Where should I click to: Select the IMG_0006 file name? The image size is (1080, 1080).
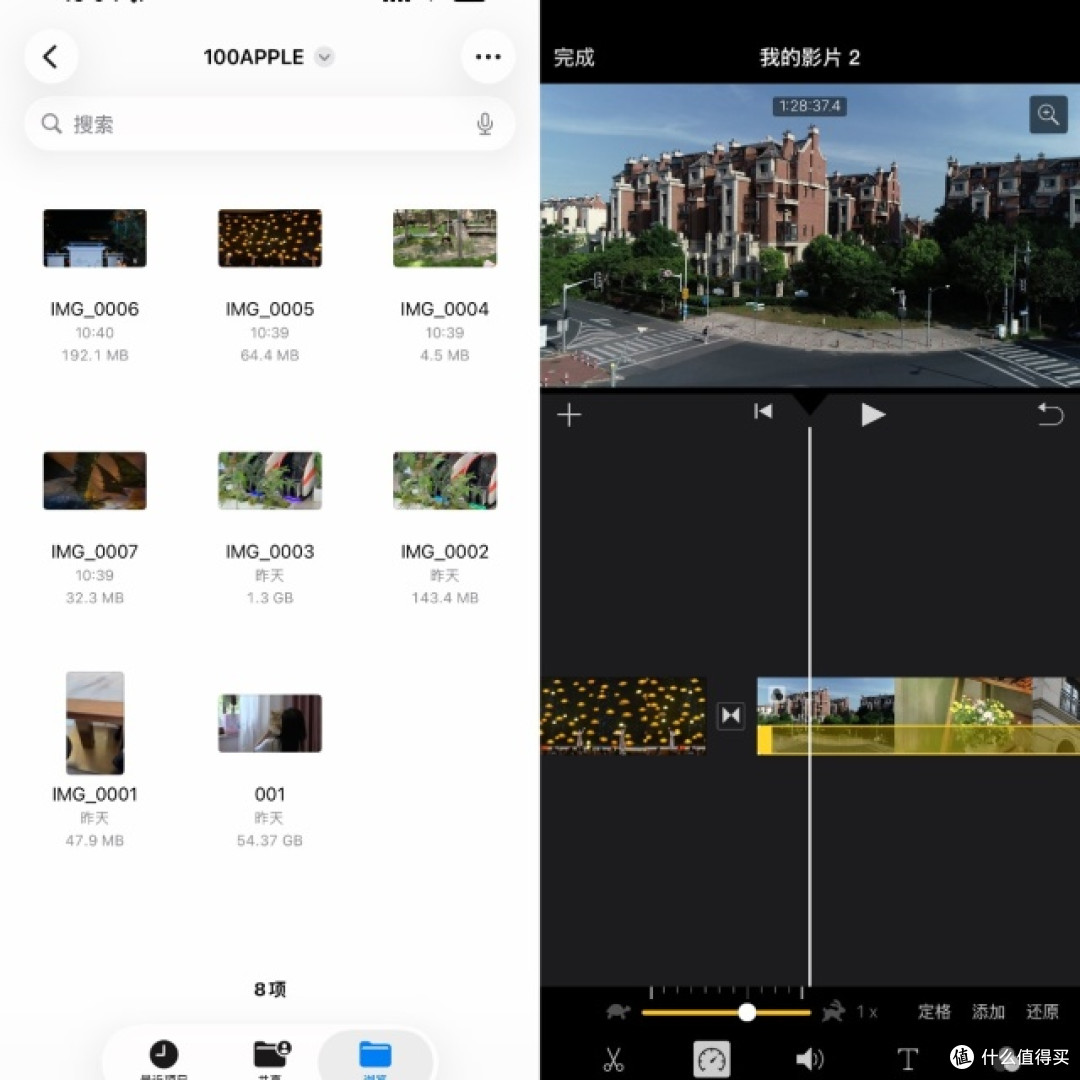pyautogui.click(x=94, y=309)
